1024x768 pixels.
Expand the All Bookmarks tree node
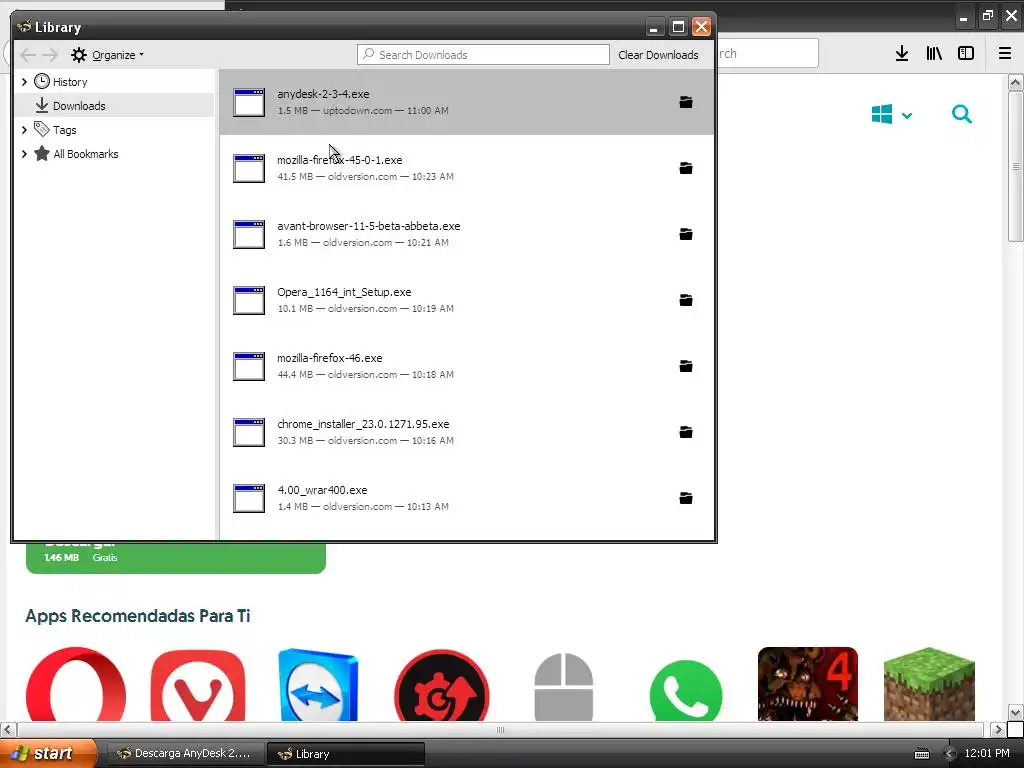coord(24,154)
